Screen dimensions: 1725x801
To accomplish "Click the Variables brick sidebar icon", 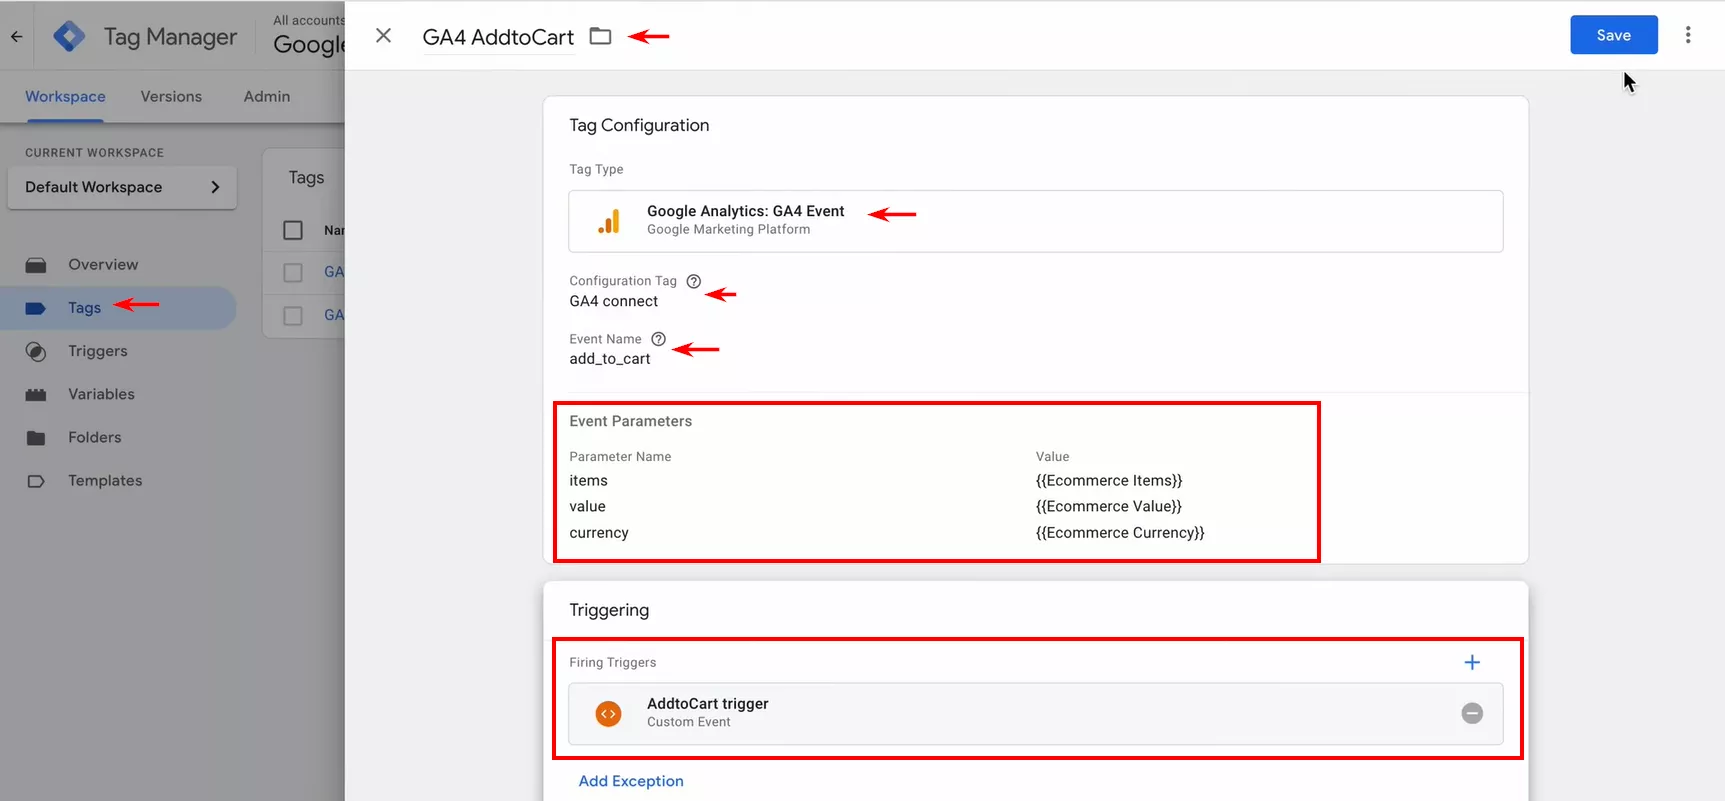I will point(36,395).
